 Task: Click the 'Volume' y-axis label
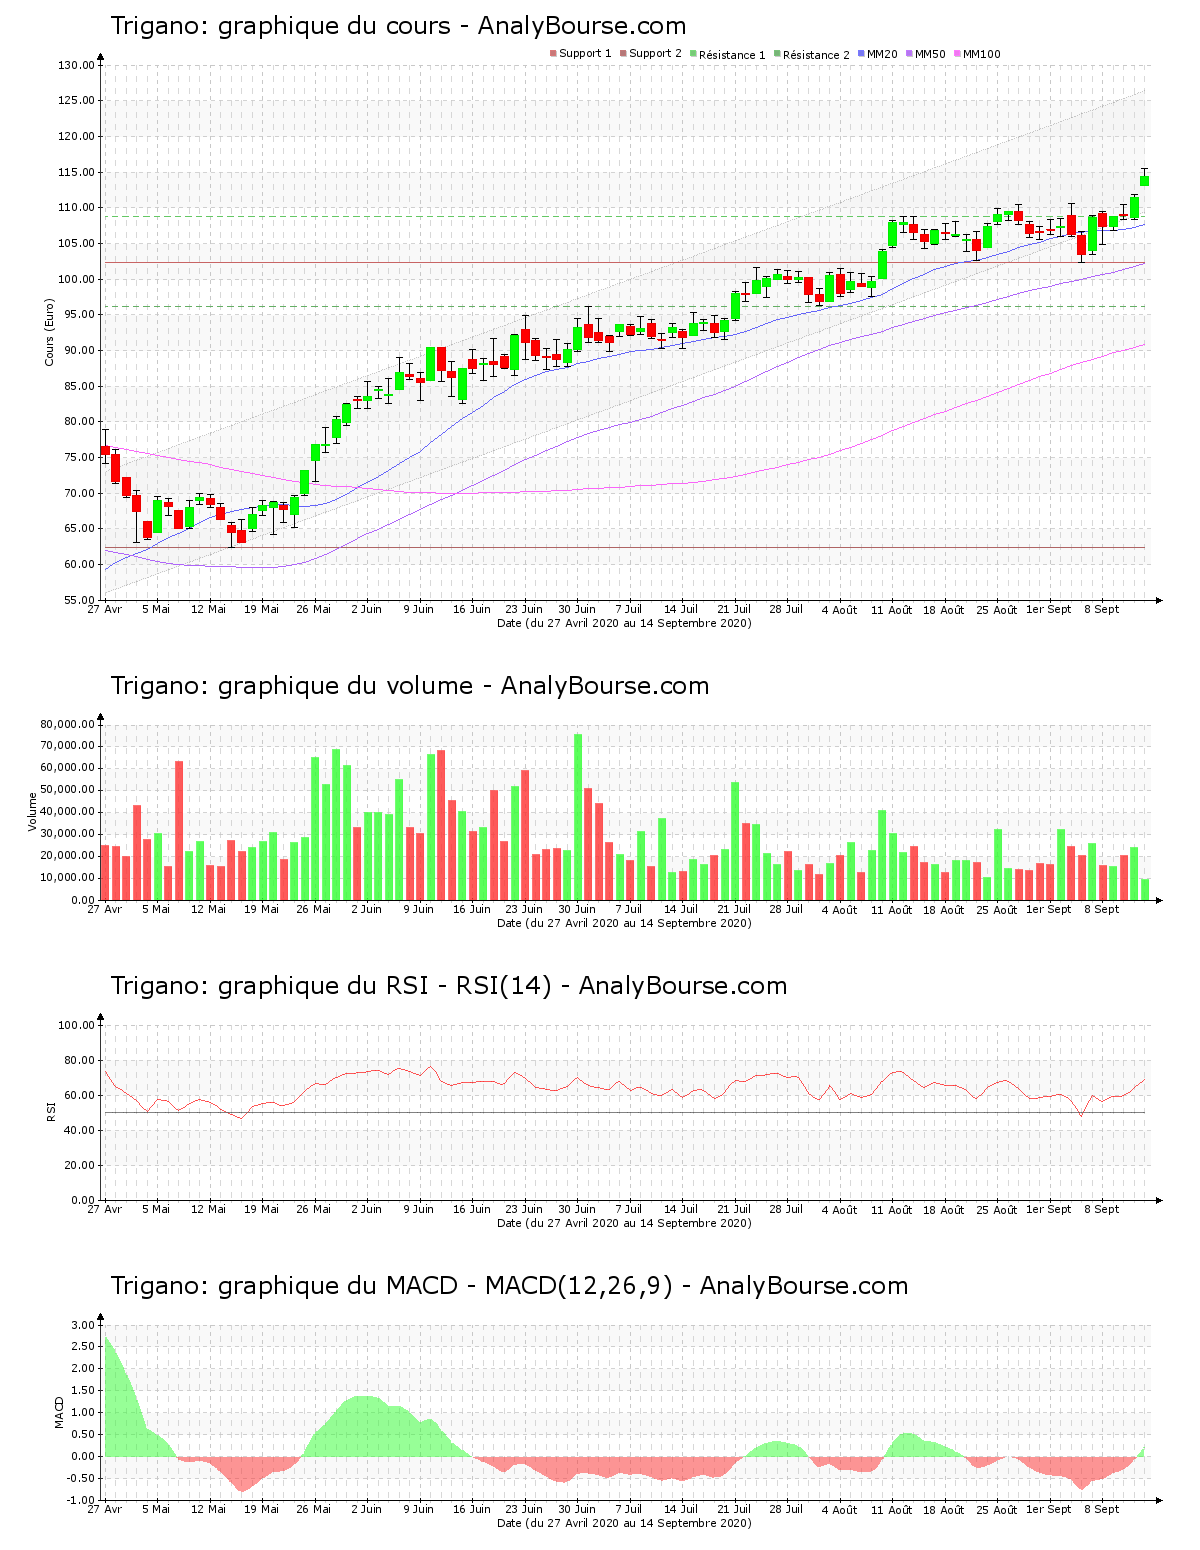point(33,812)
